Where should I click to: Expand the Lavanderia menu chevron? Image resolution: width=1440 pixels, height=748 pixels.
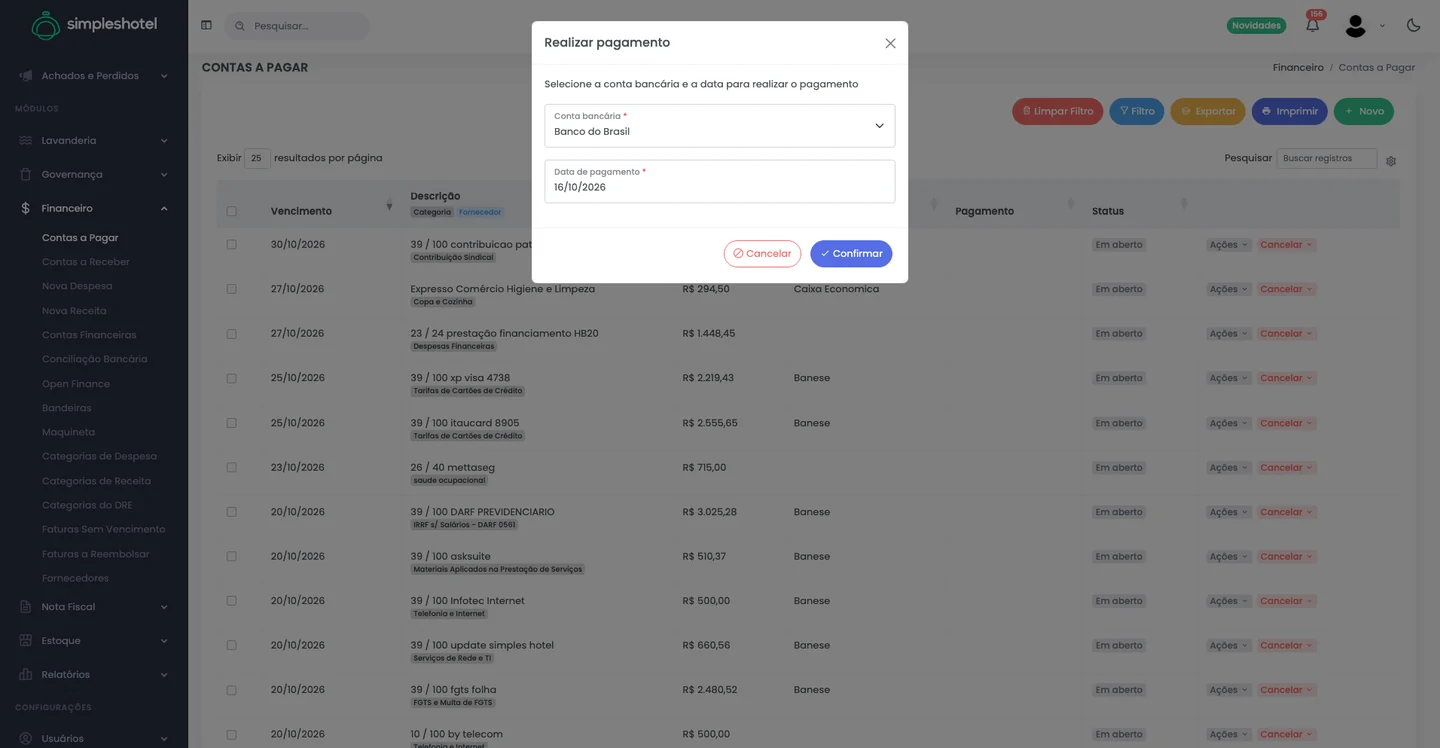click(164, 141)
